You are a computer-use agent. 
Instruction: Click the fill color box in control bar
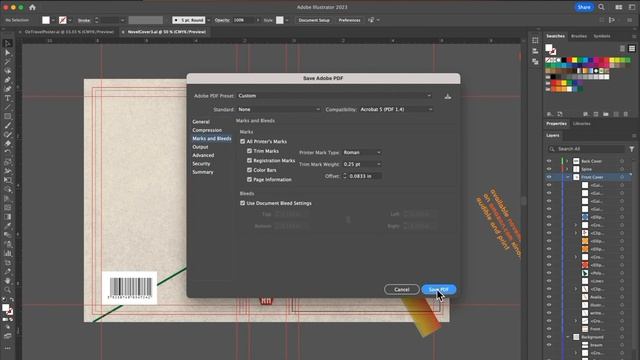pos(46,20)
